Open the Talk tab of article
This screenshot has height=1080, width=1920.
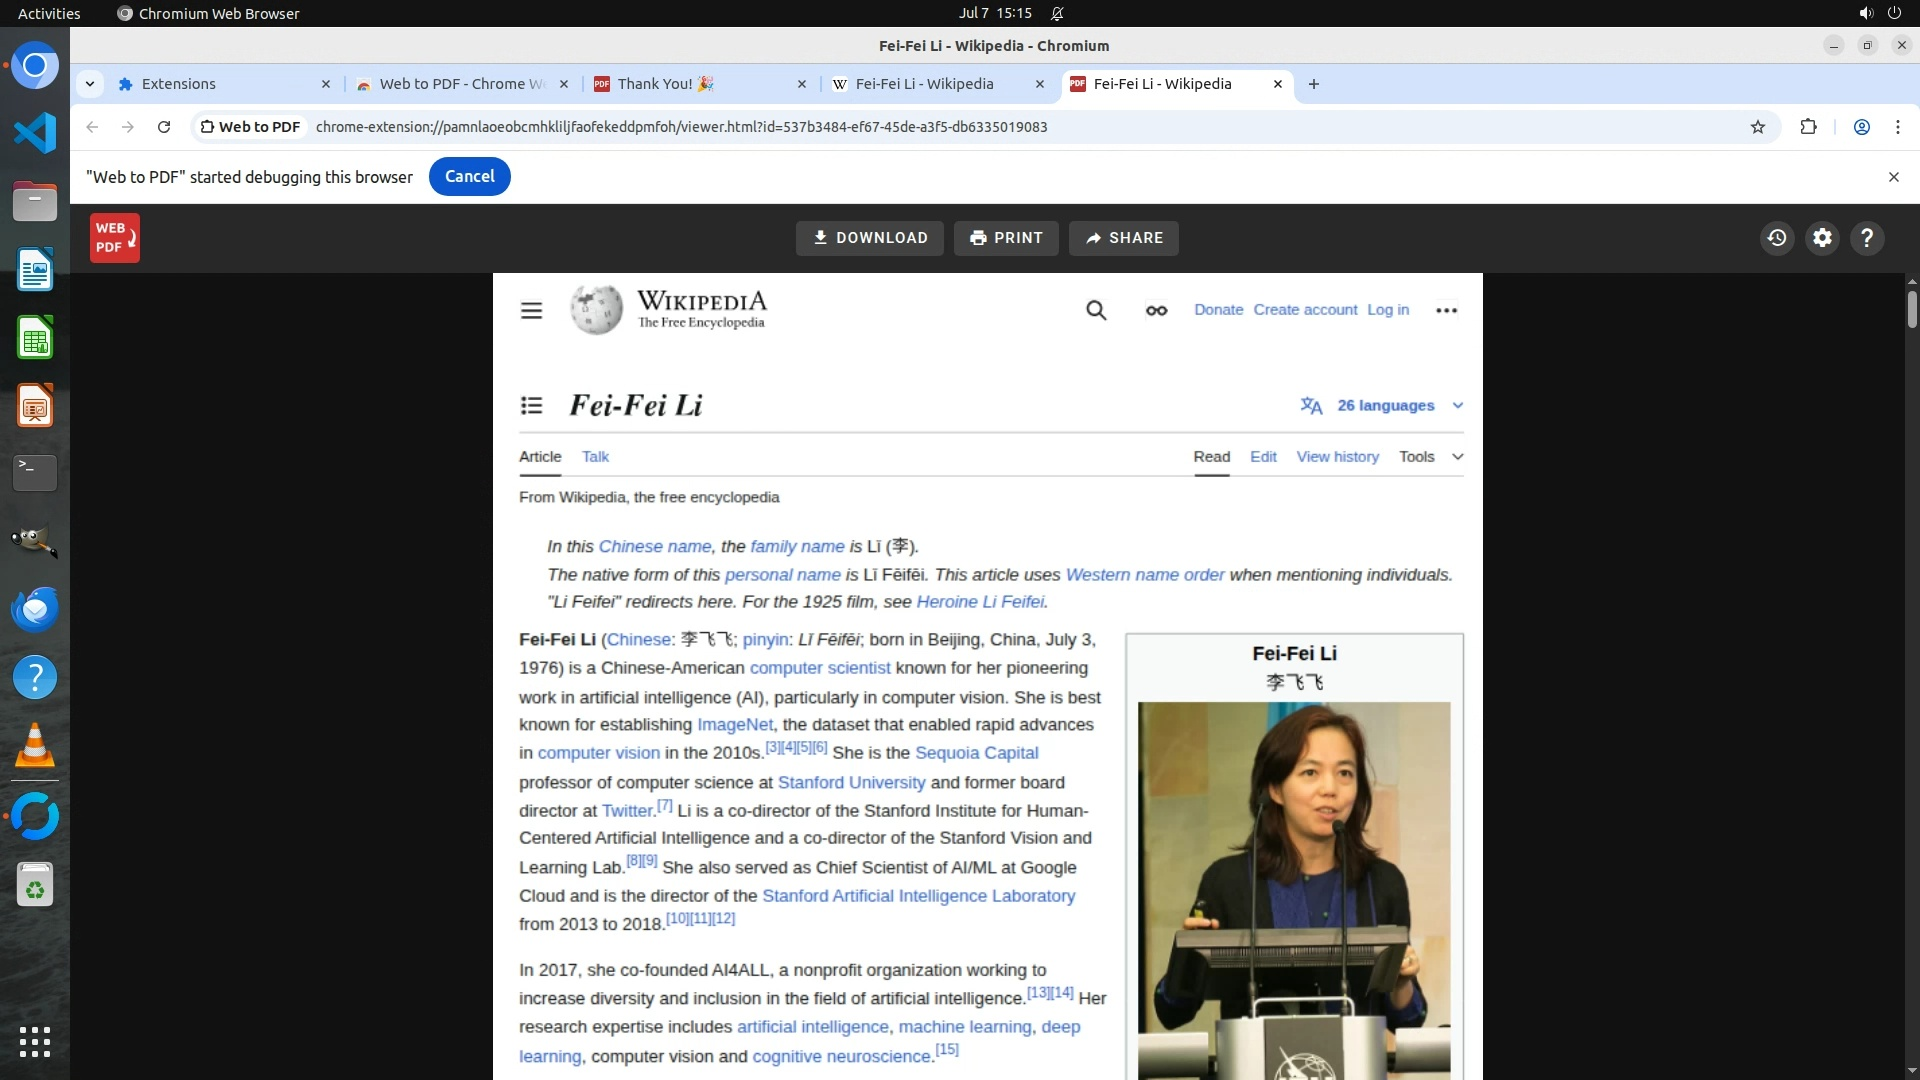pyautogui.click(x=595, y=457)
